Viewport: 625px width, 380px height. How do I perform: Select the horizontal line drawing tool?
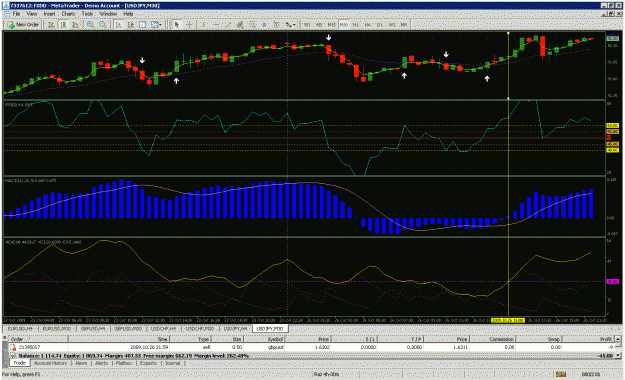point(216,25)
